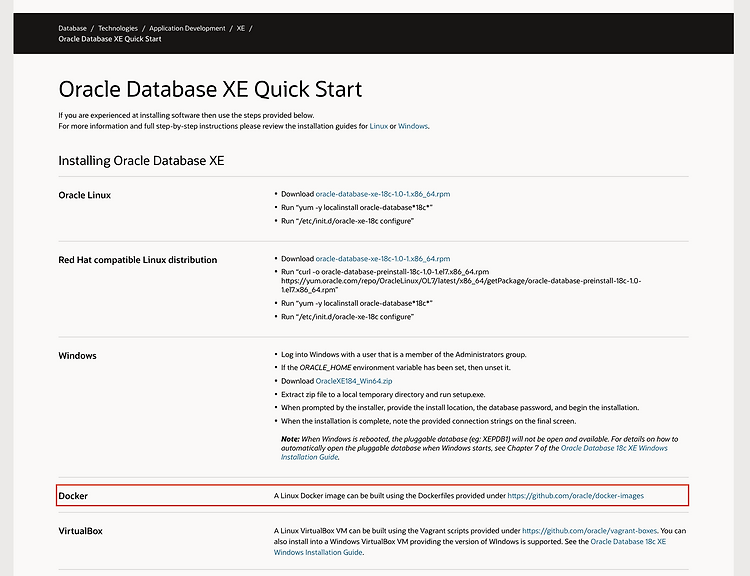Select the Red Hat compatible Linux distribution label

click(138, 260)
